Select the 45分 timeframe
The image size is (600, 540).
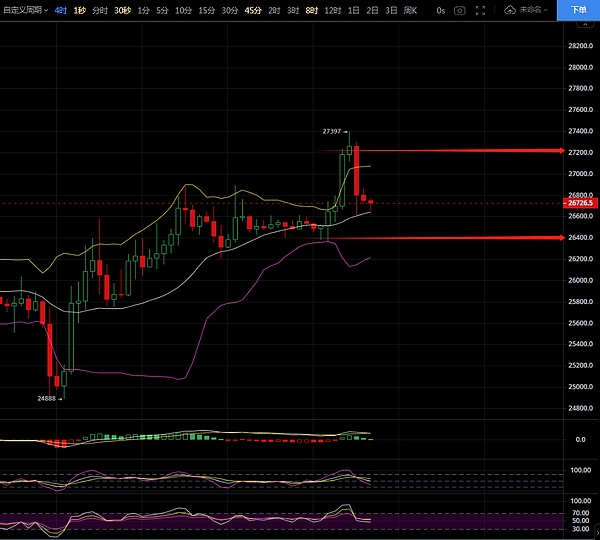252,9
